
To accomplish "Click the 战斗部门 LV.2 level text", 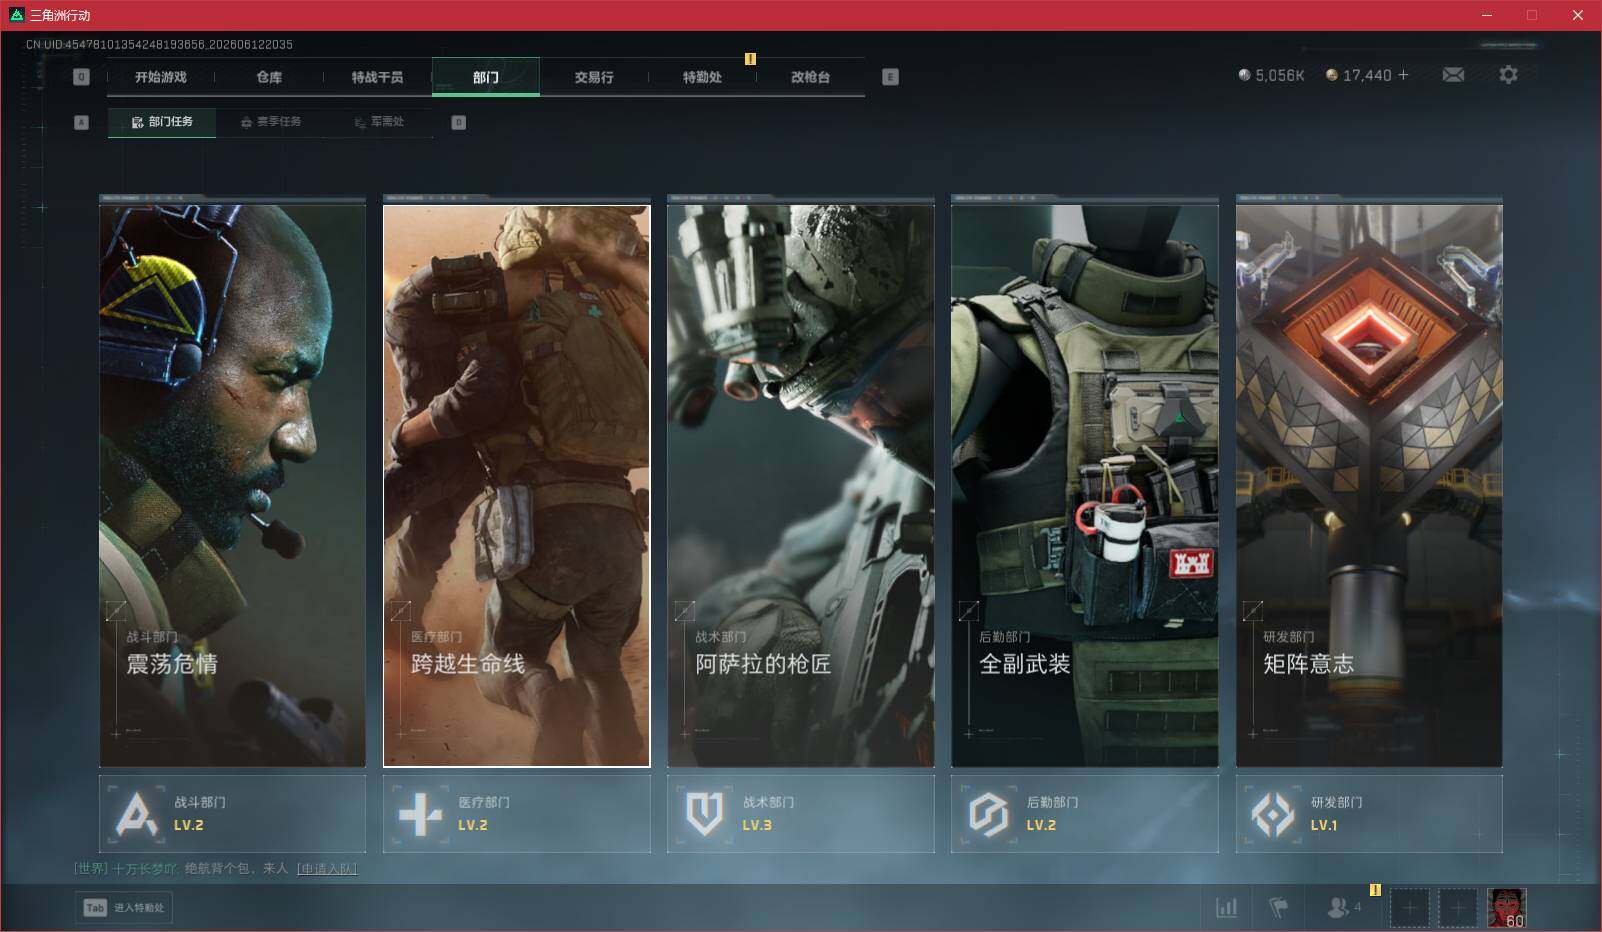I will click(x=189, y=826).
